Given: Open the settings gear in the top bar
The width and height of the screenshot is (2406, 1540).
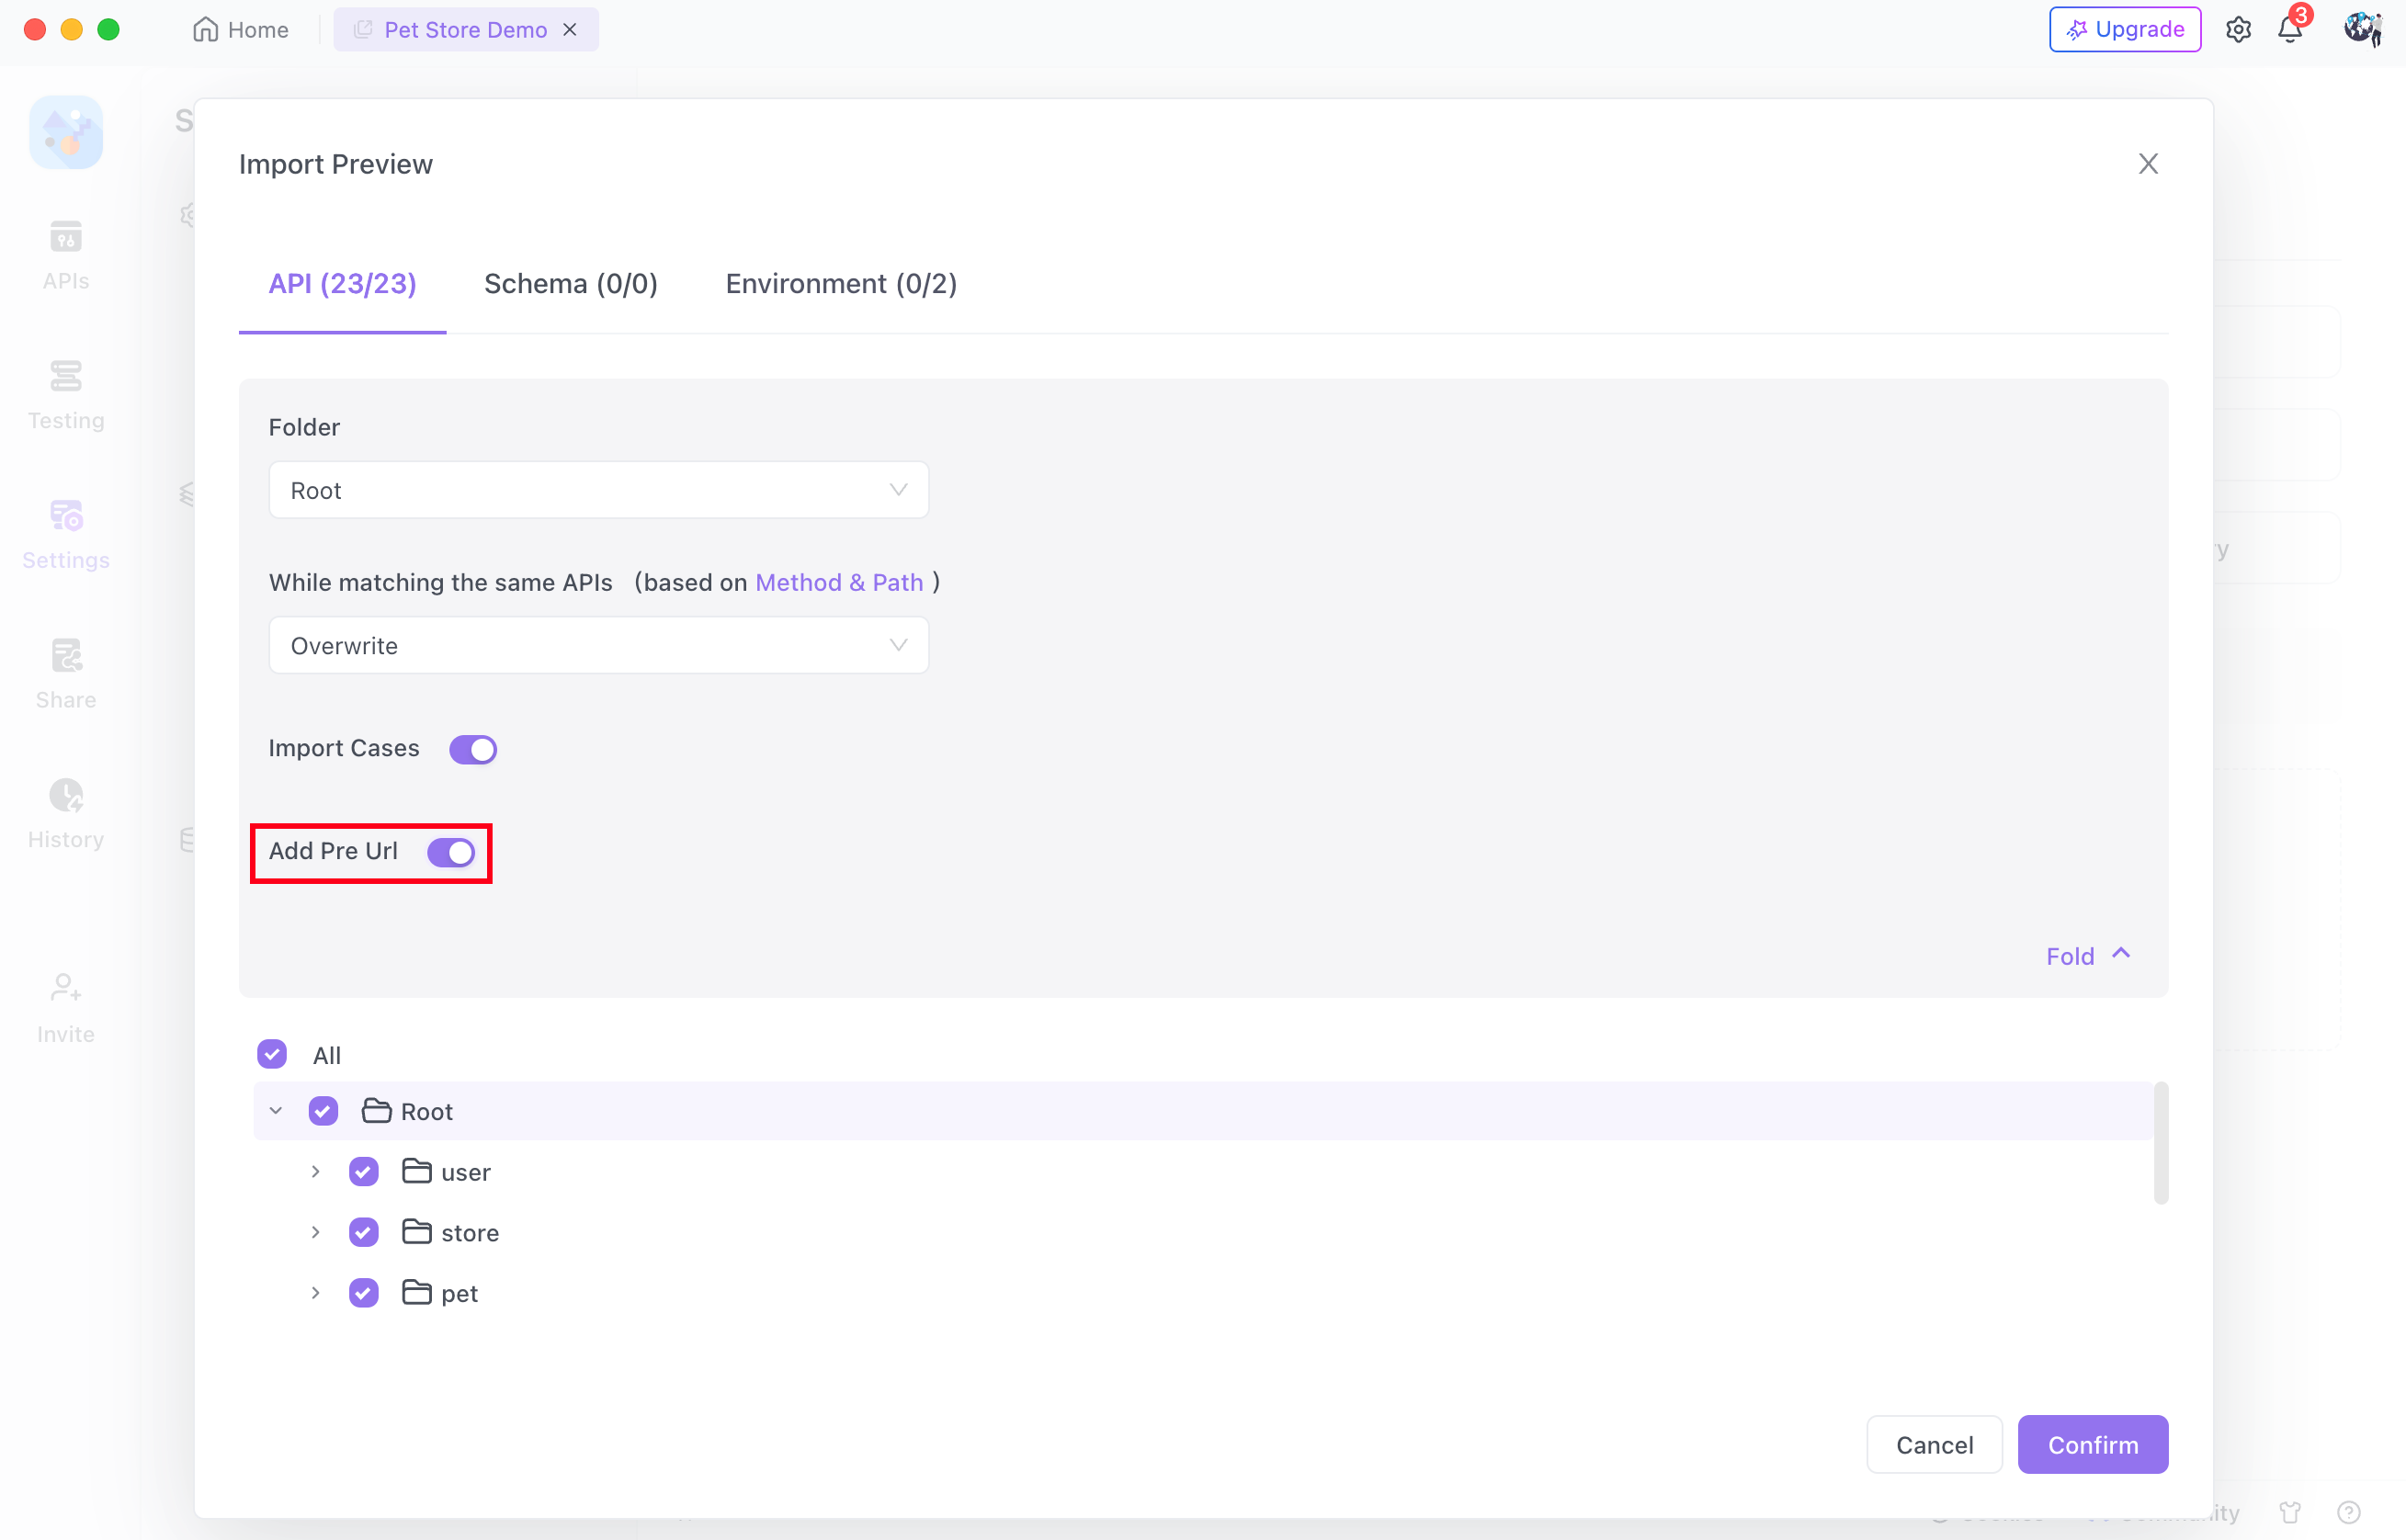Looking at the screenshot, I should (2238, 30).
